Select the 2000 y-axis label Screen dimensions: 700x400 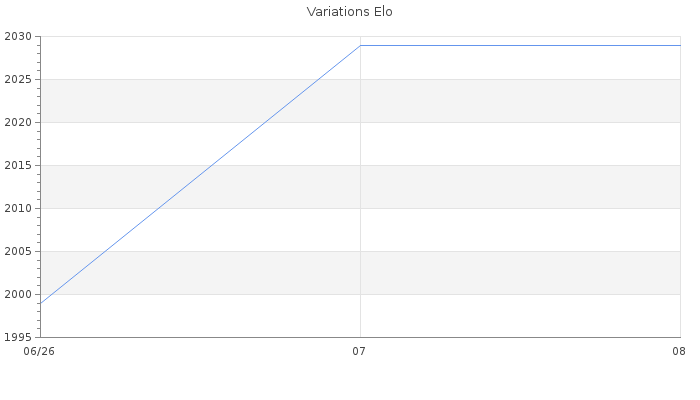click(x=18, y=294)
